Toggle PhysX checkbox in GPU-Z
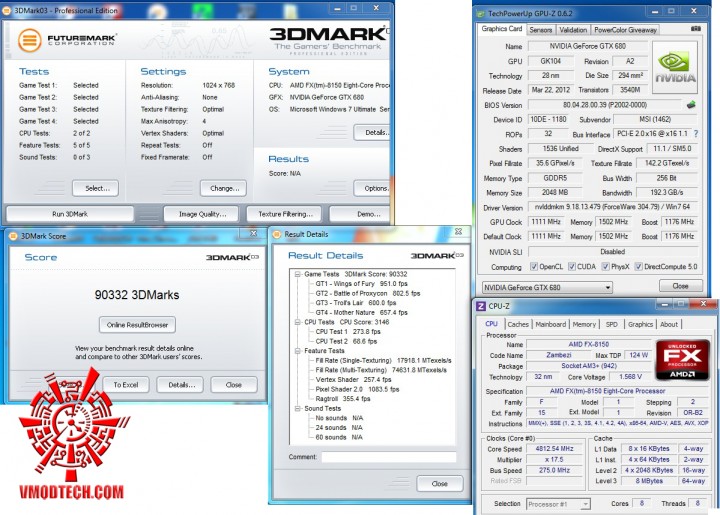Viewport: 720px width, 515px height. point(605,266)
